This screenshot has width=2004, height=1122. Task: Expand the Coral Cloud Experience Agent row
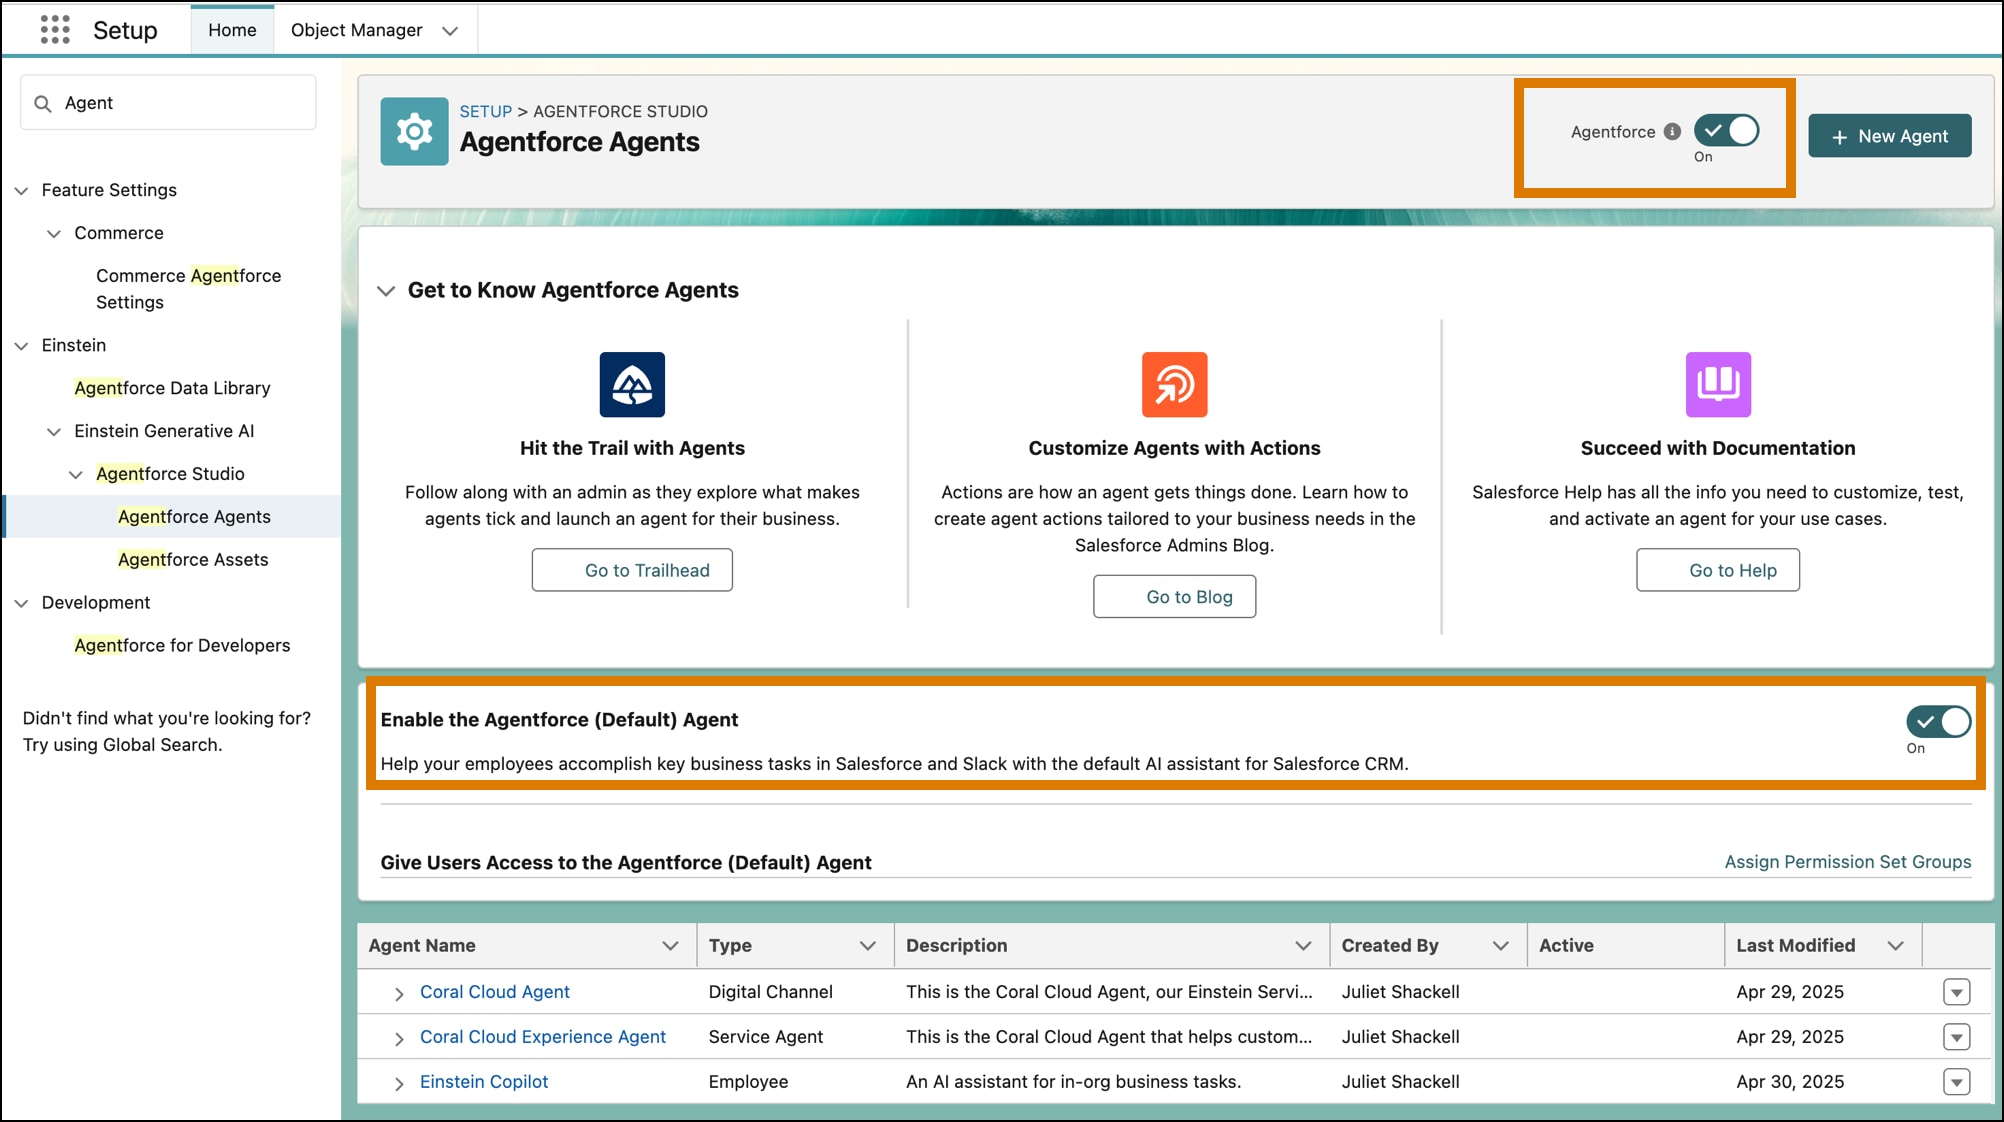pos(399,1038)
